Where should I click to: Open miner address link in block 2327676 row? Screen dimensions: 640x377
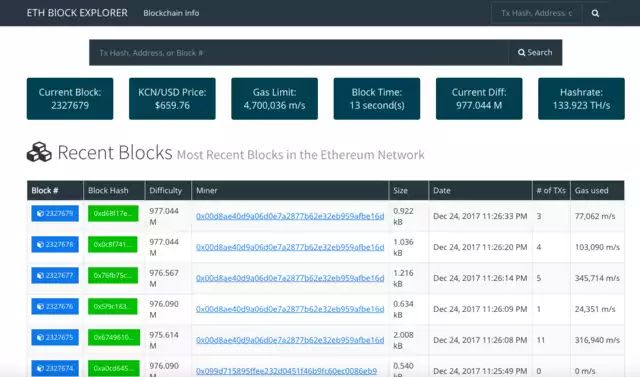(x=290, y=309)
